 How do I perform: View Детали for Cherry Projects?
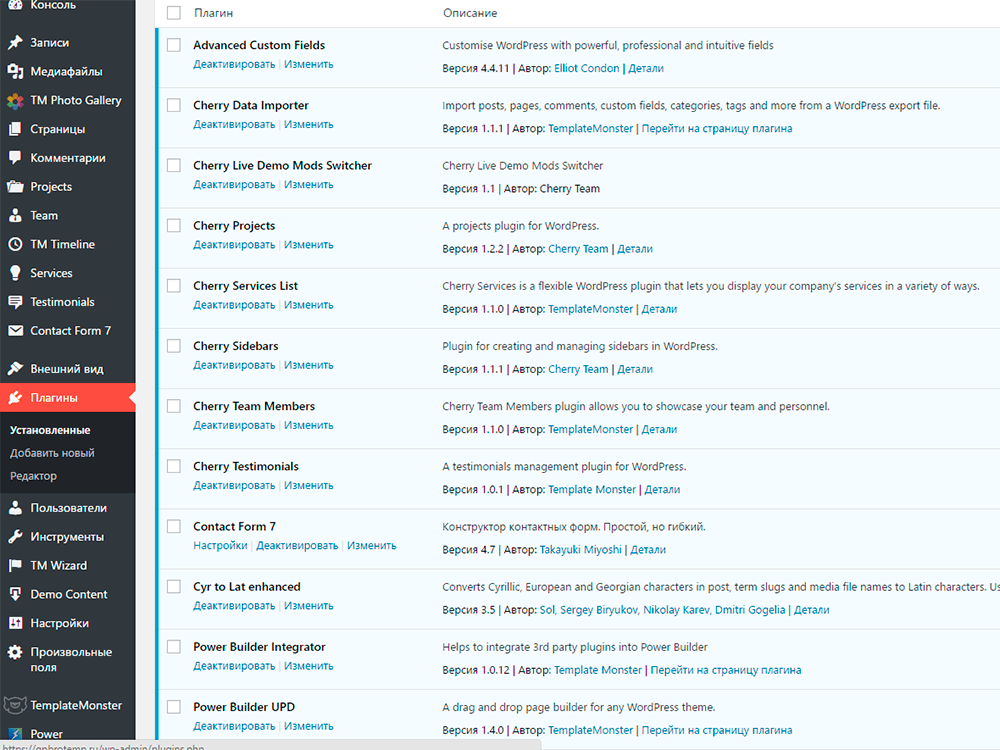pos(635,249)
